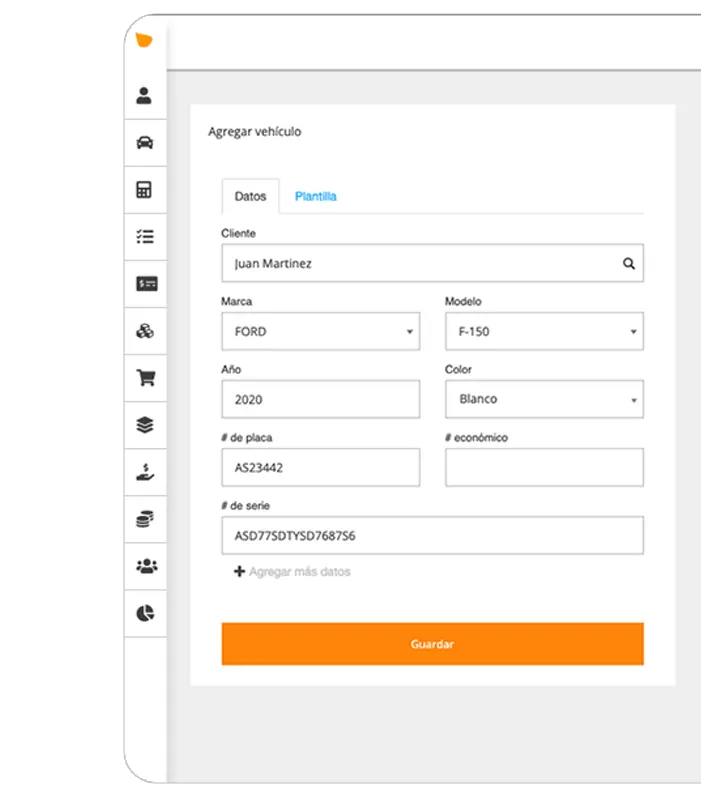Click the search magnifier in Cliente field
The image size is (701, 800).
(x=629, y=263)
